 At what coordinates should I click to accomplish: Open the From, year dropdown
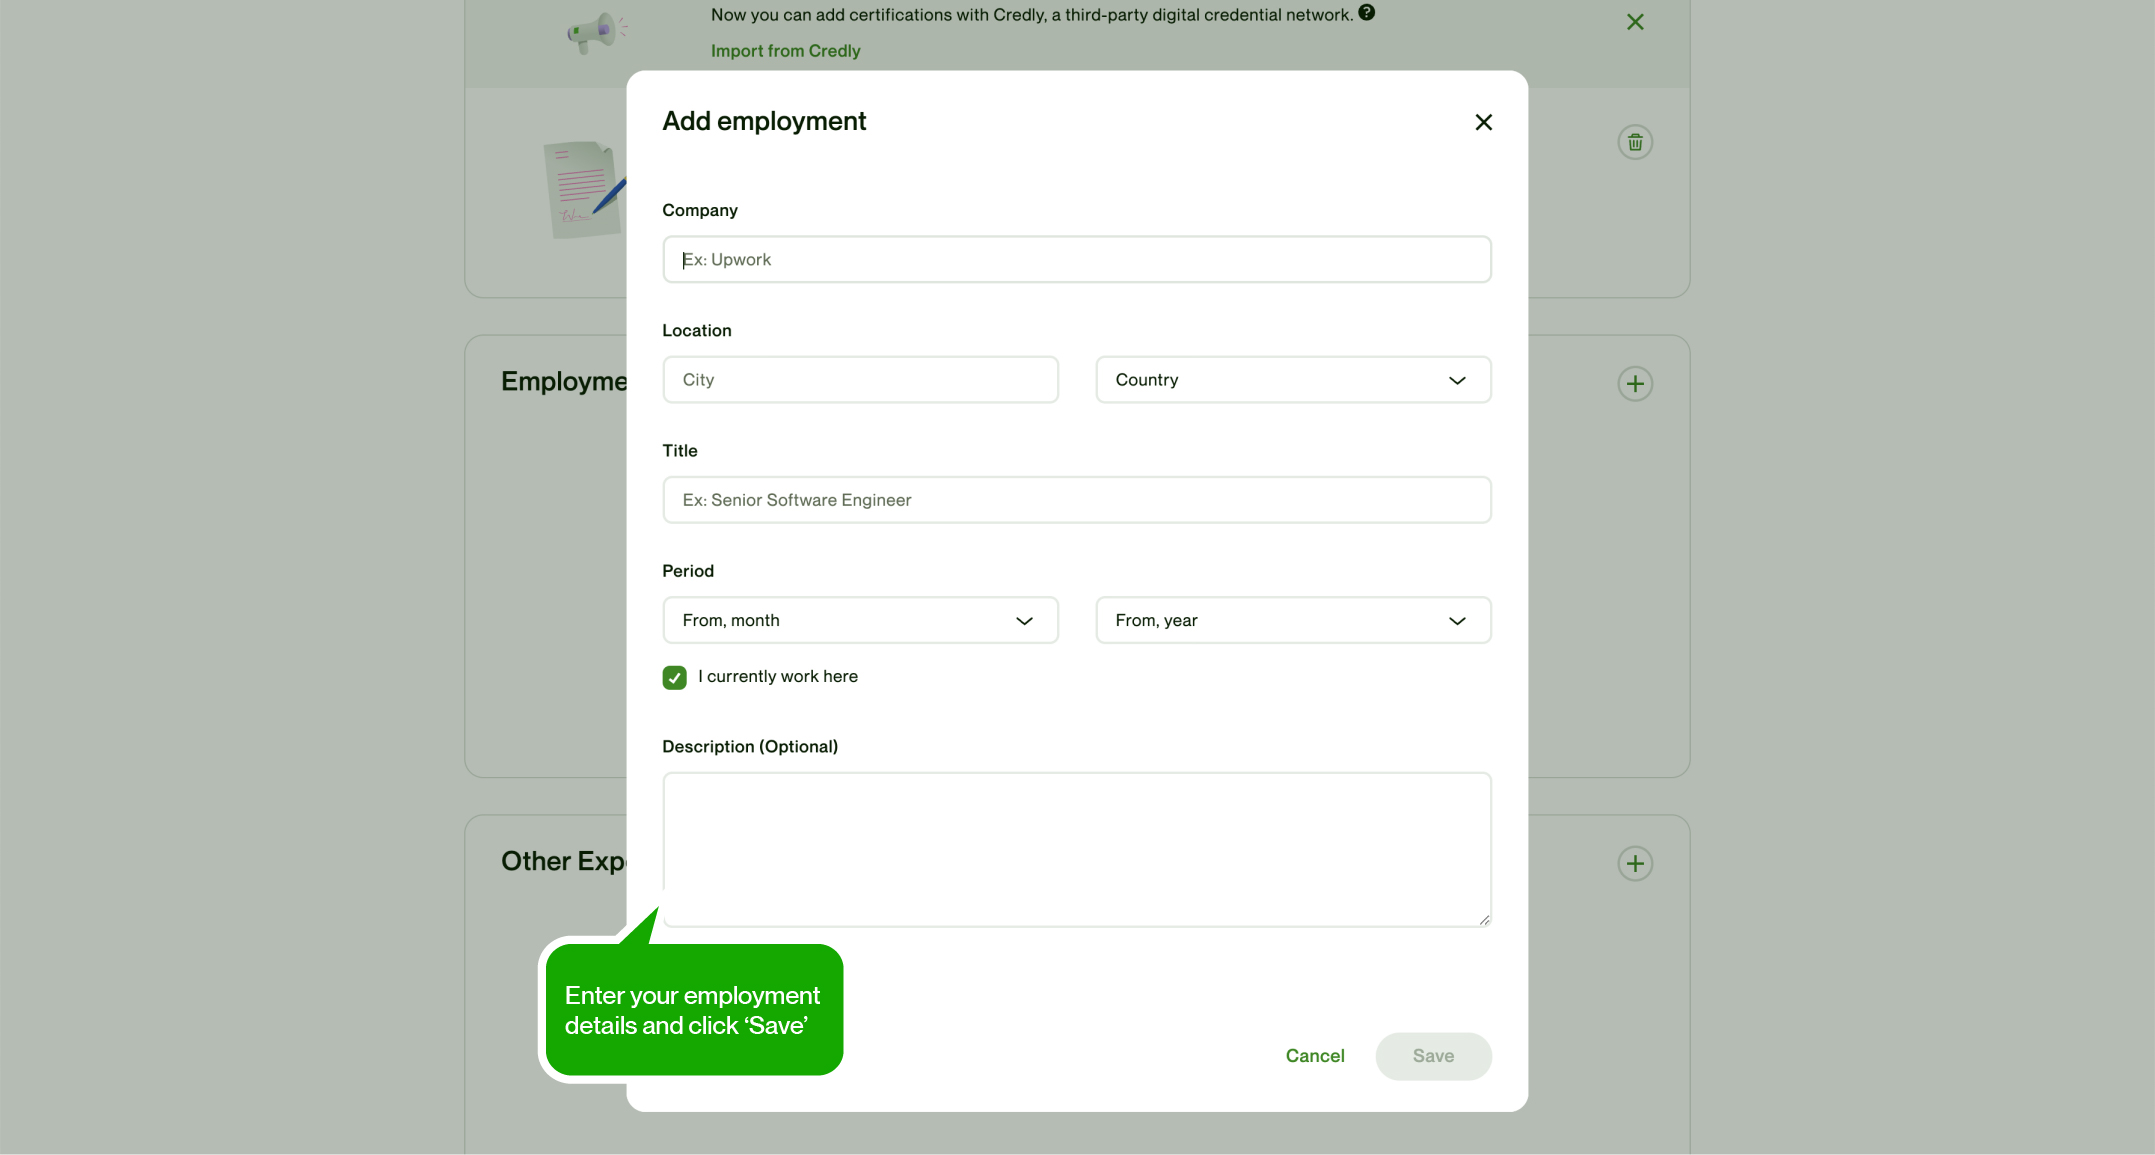point(1292,621)
